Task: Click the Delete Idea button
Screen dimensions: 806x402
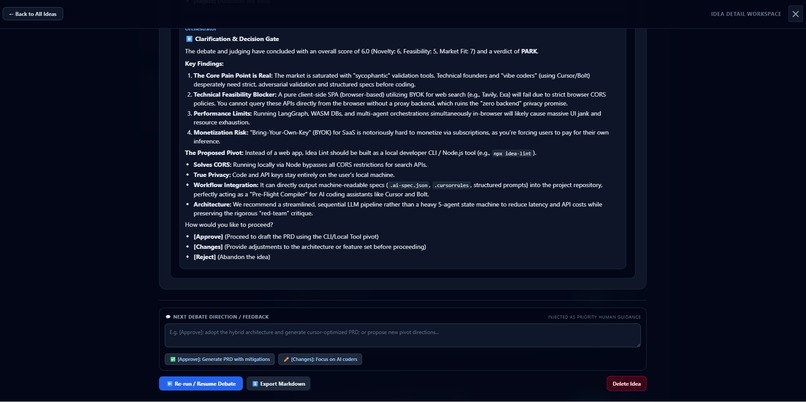Action: (x=627, y=383)
